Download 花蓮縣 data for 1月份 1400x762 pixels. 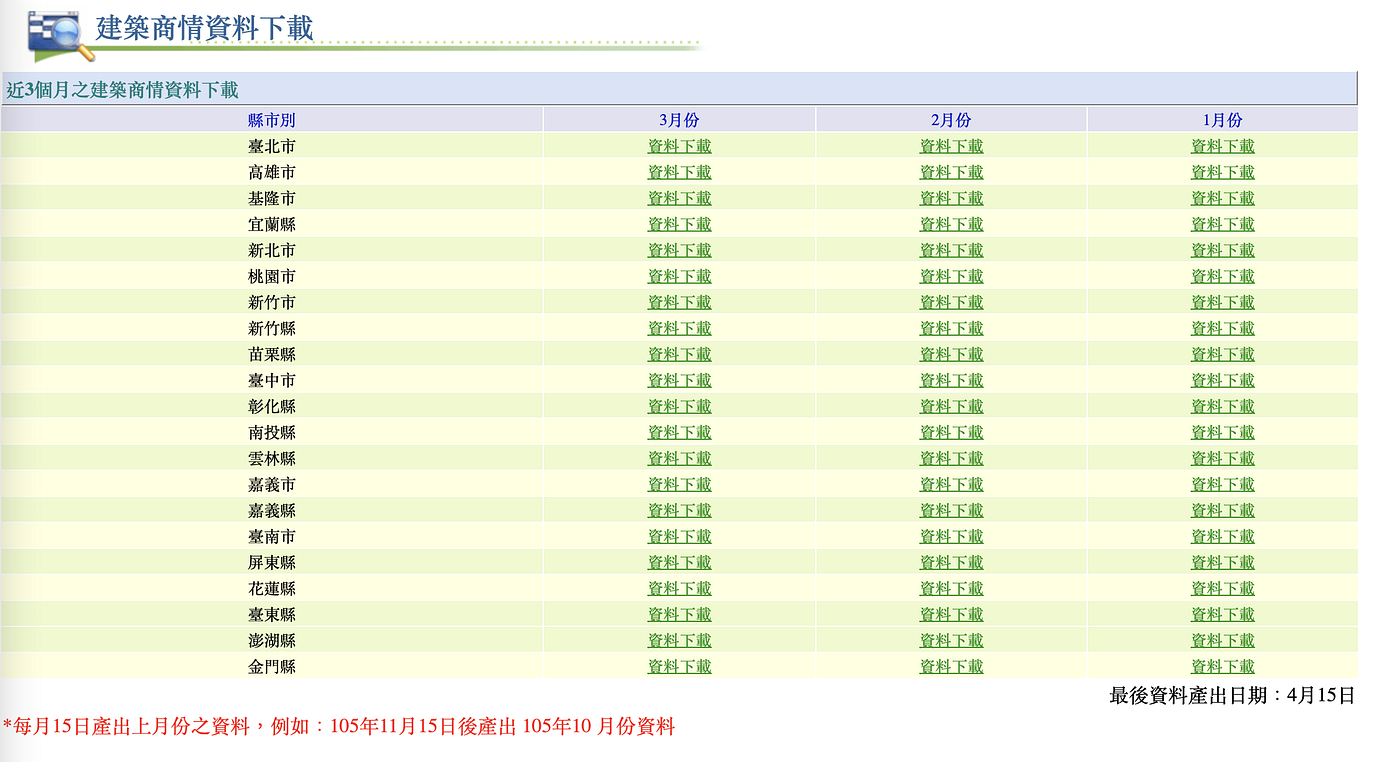(1222, 588)
